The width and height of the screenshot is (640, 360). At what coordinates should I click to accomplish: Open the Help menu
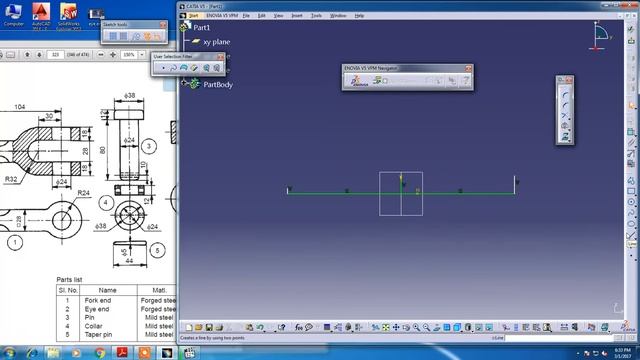[359, 16]
